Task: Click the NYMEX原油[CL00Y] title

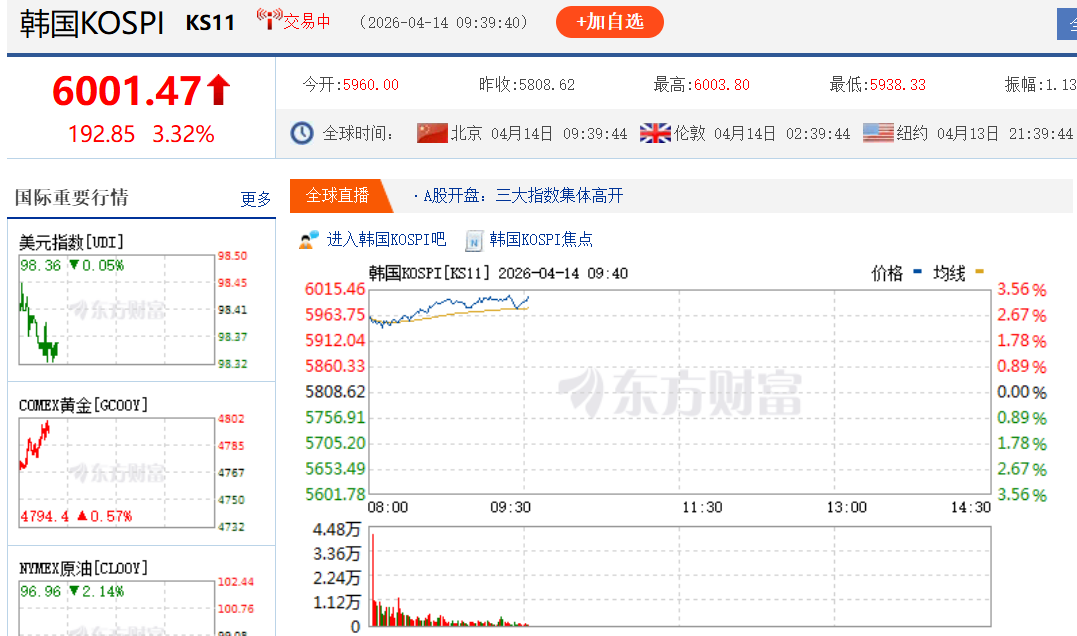Action: point(83,569)
